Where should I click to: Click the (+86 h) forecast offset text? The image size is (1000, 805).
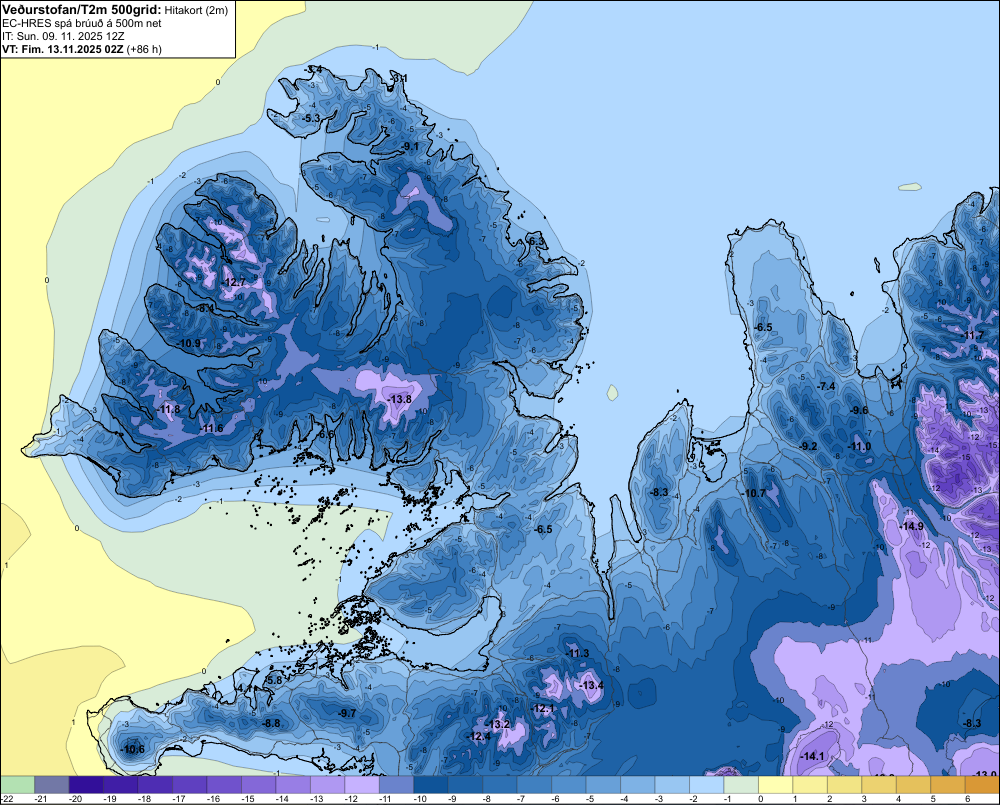tap(144, 49)
